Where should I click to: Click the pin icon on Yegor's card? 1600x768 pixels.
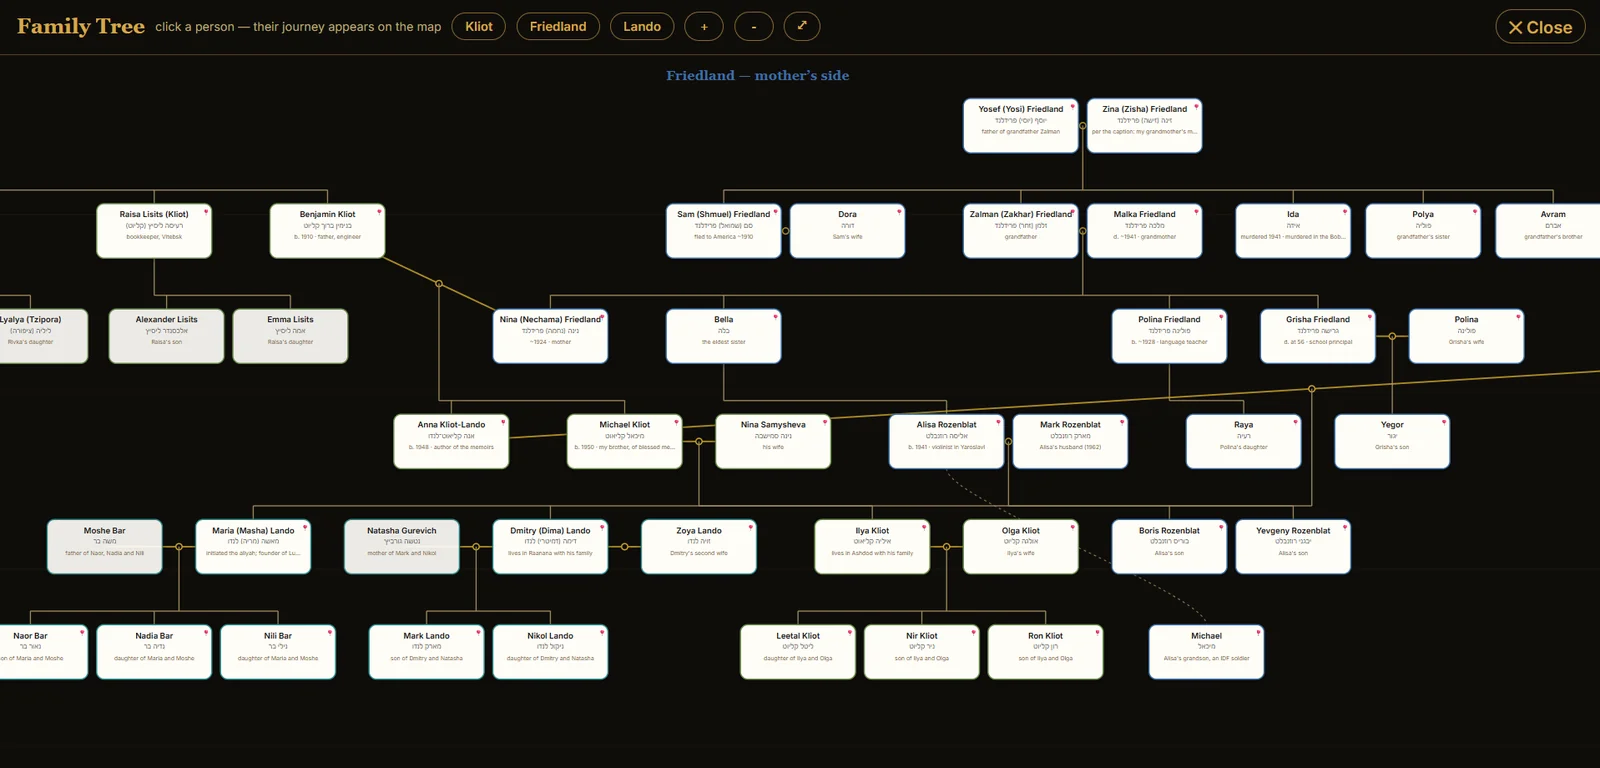1443,422
